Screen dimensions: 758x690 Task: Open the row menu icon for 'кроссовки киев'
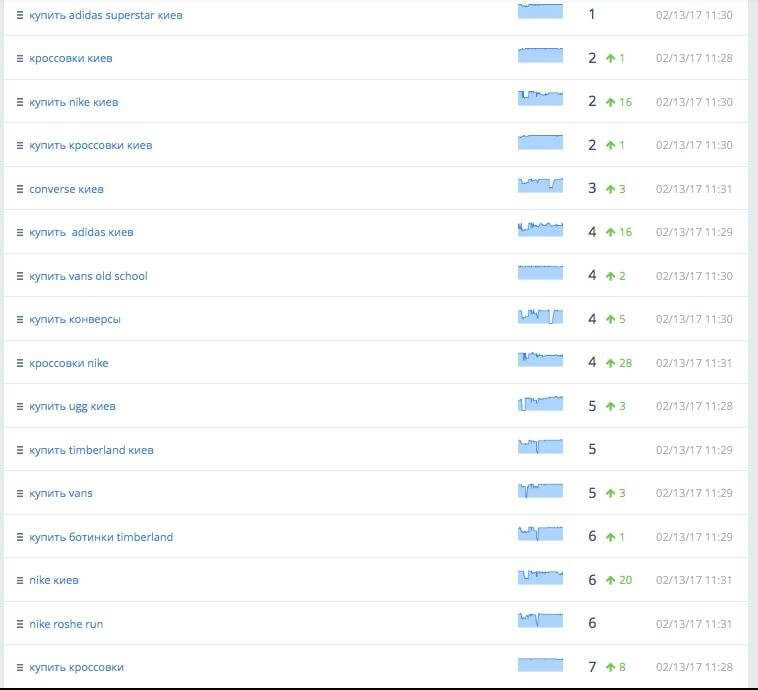pos(20,59)
